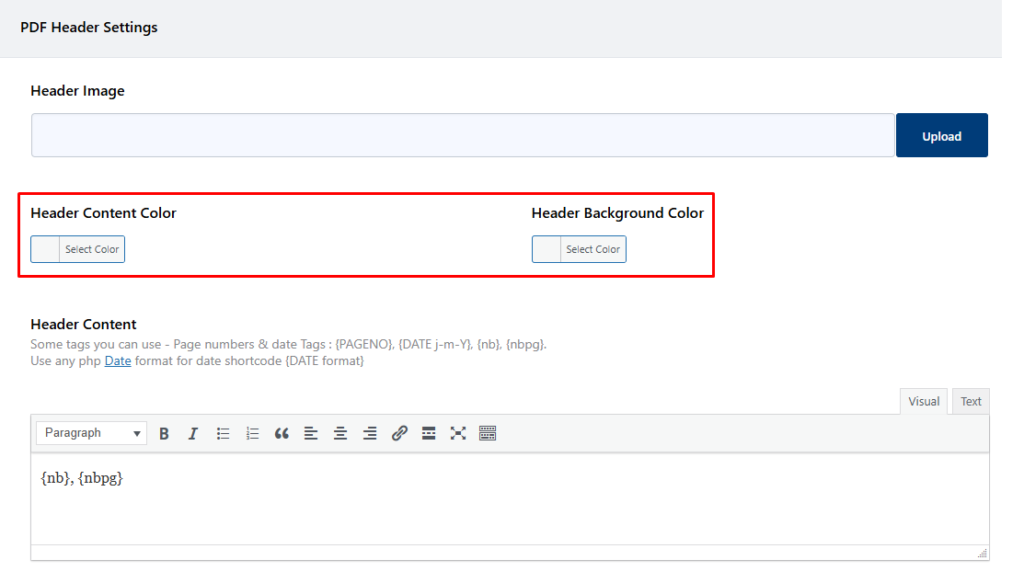Open Header Content Color swatch
The height and width of the screenshot is (583, 1024).
pyautogui.click(x=46, y=249)
